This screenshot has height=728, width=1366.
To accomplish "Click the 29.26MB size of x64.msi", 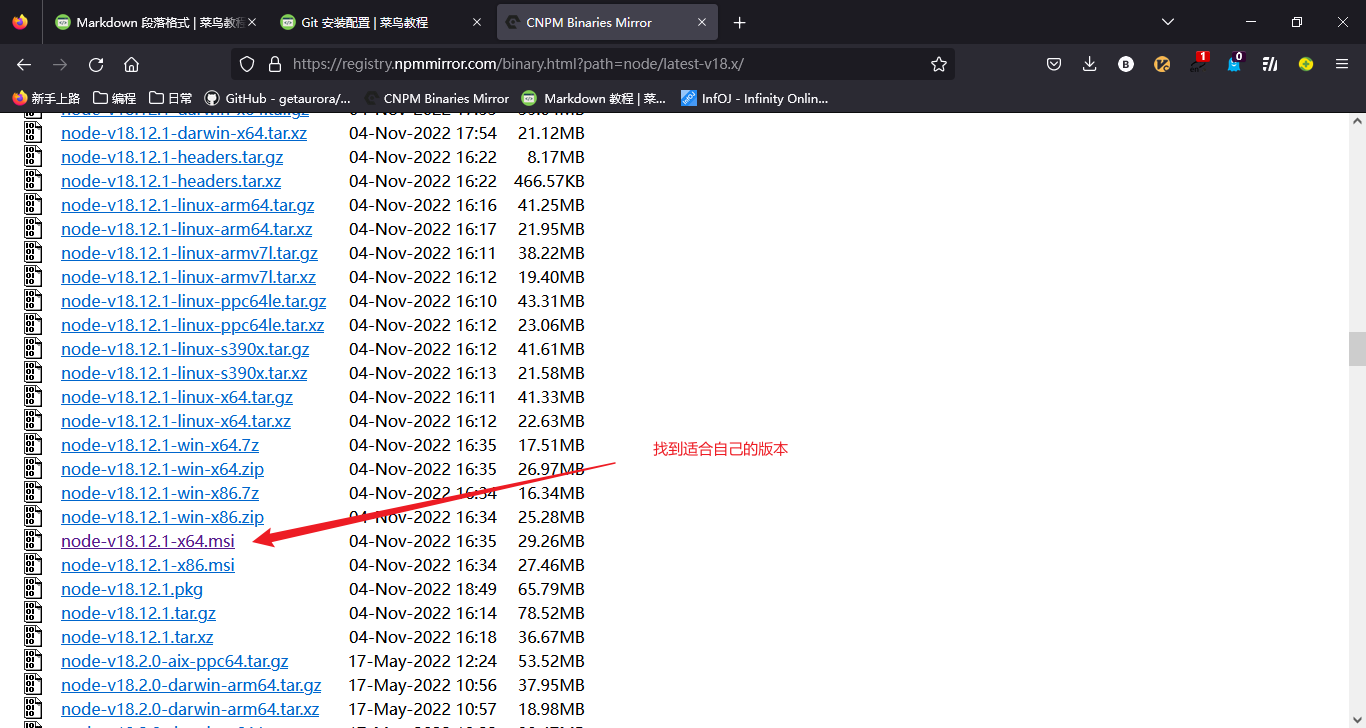I will pyautogui.click(x=551, y=541).
